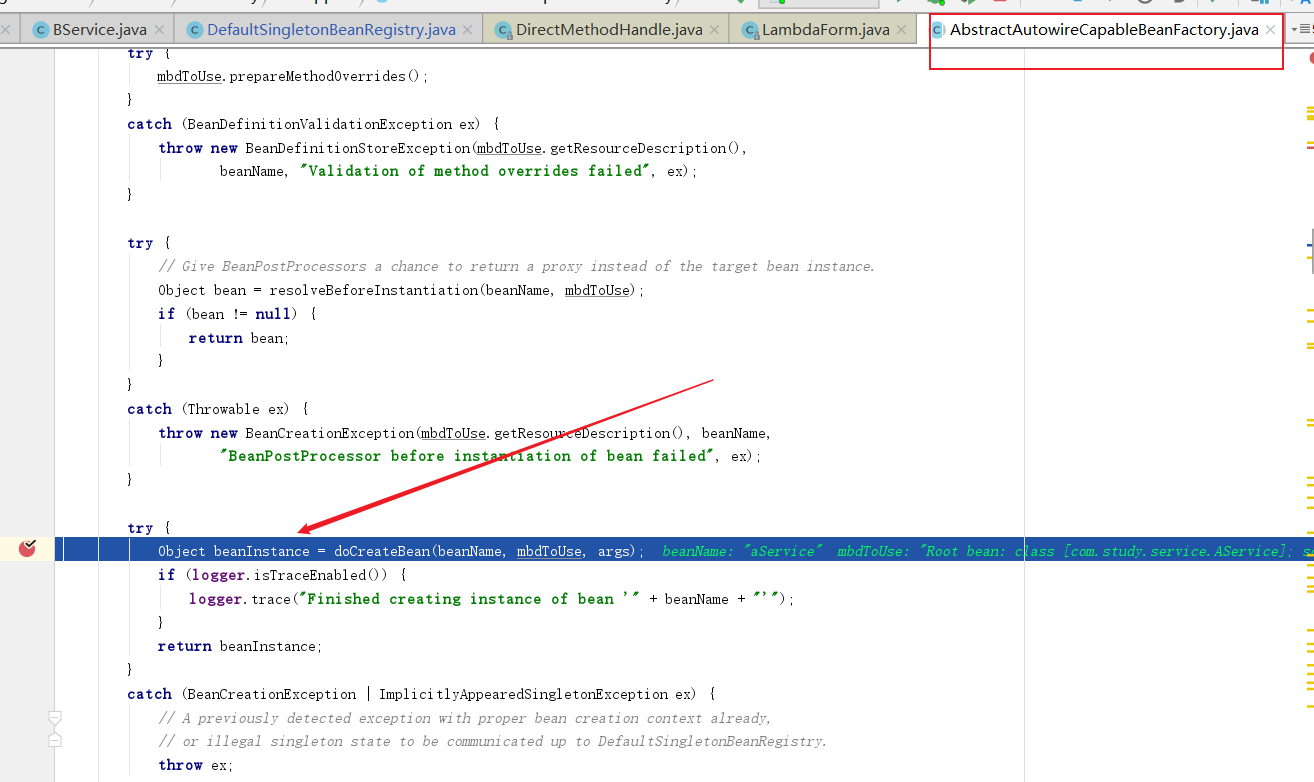
Task: Click BeanDefinitionValidationException in the catch clause
Action: [317, 124]
